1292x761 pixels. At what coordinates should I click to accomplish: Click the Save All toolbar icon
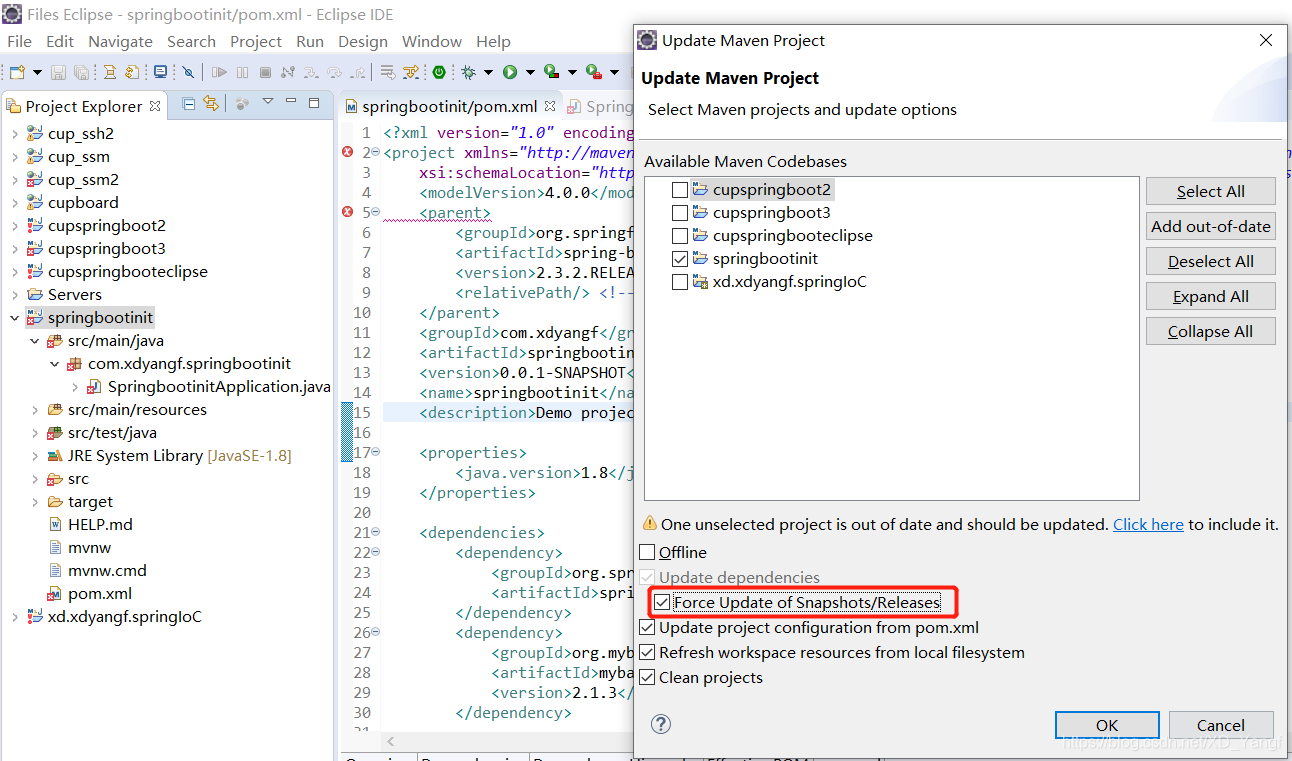point(81,72)
